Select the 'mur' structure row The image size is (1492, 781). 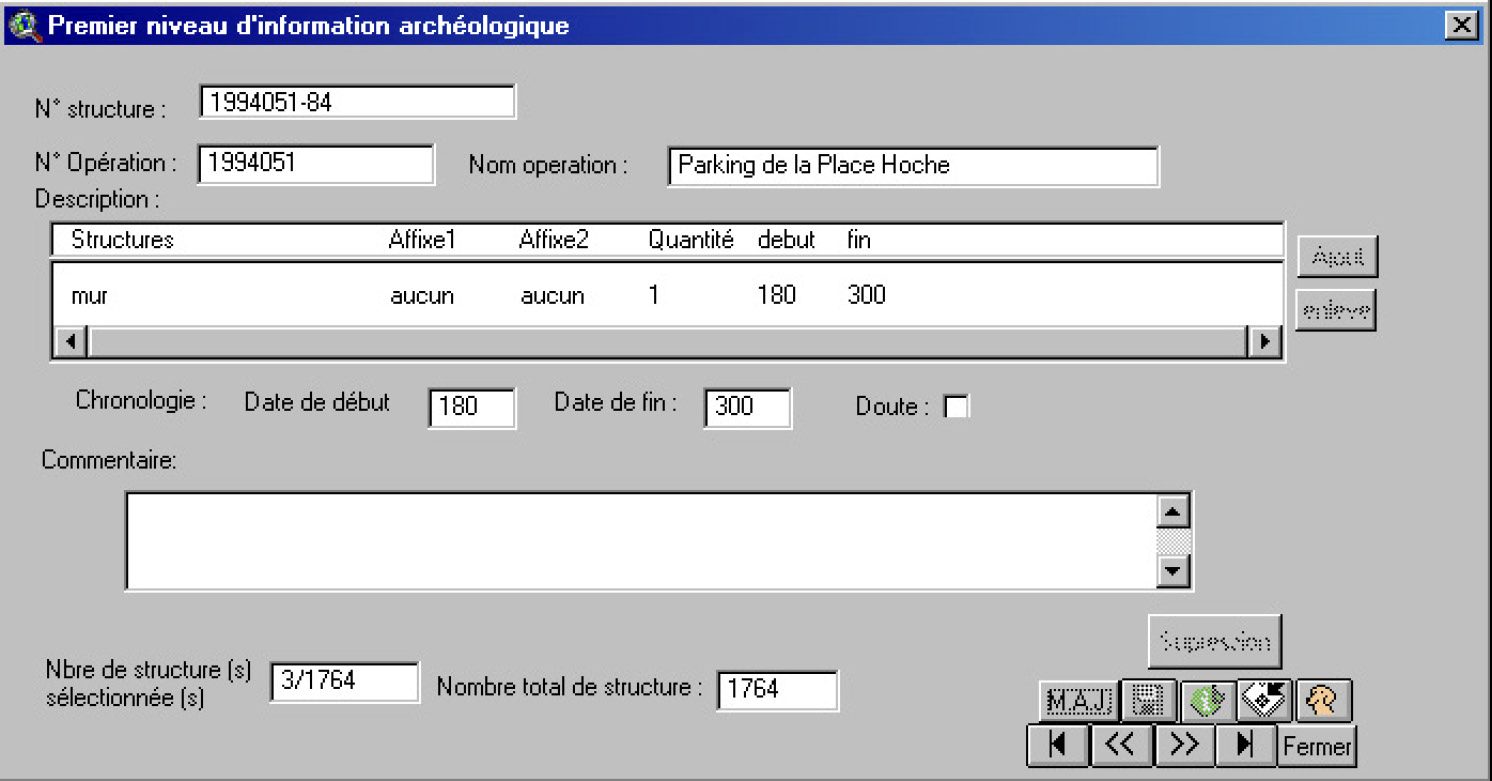667,296
